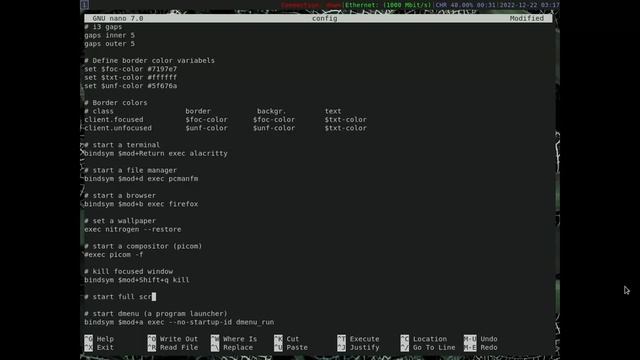Click the Modified indicator in the title bar

(x=527, y=18)
